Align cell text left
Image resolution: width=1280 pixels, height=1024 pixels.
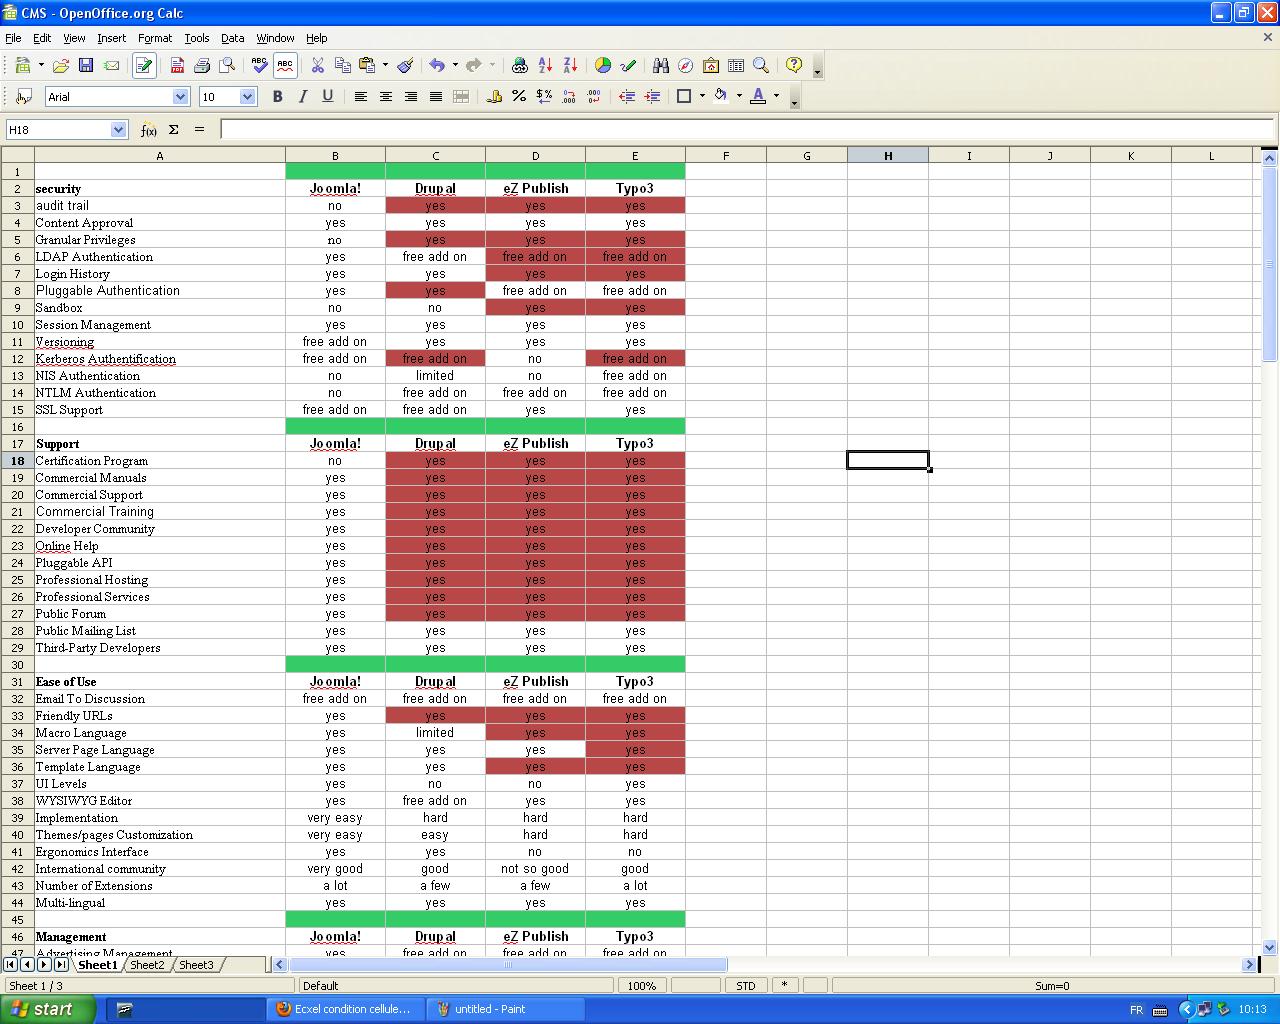[360, 96]
